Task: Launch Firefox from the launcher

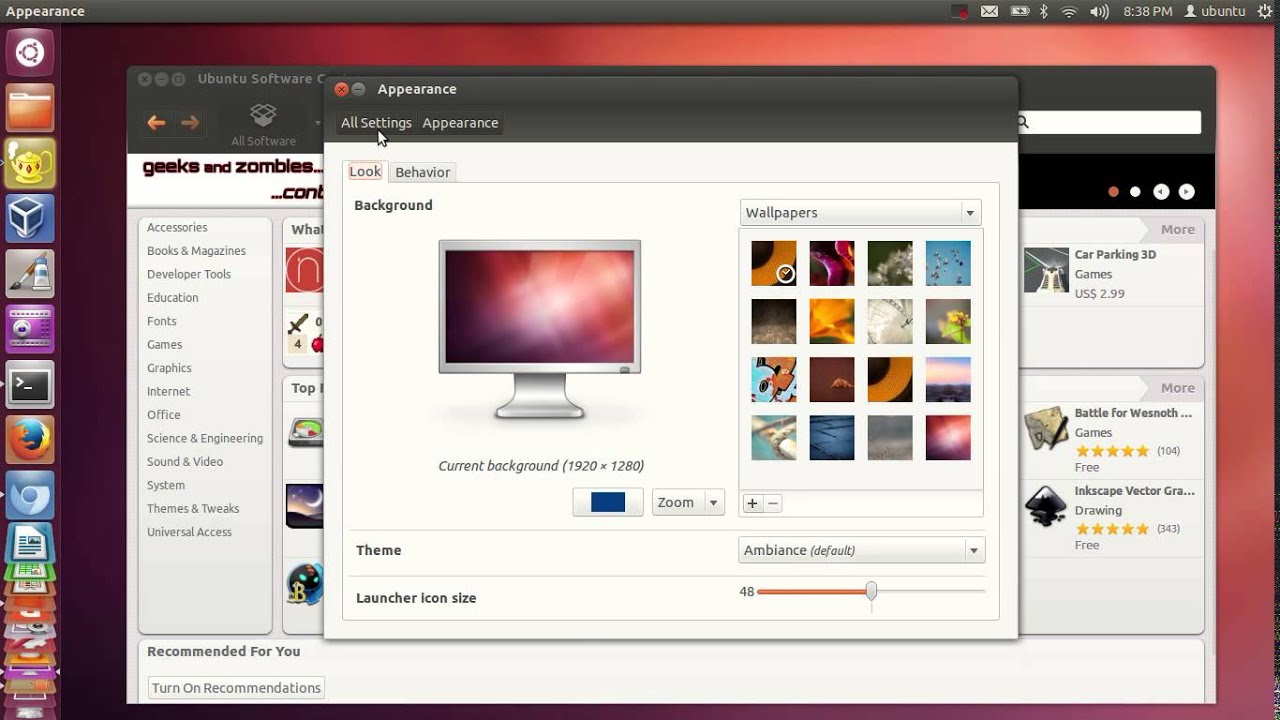Action: [x=30, y=439]
